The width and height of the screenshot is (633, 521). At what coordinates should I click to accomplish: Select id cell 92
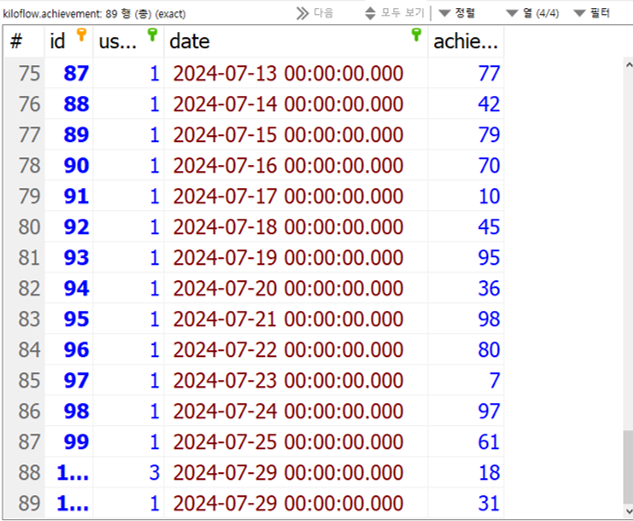69,227
